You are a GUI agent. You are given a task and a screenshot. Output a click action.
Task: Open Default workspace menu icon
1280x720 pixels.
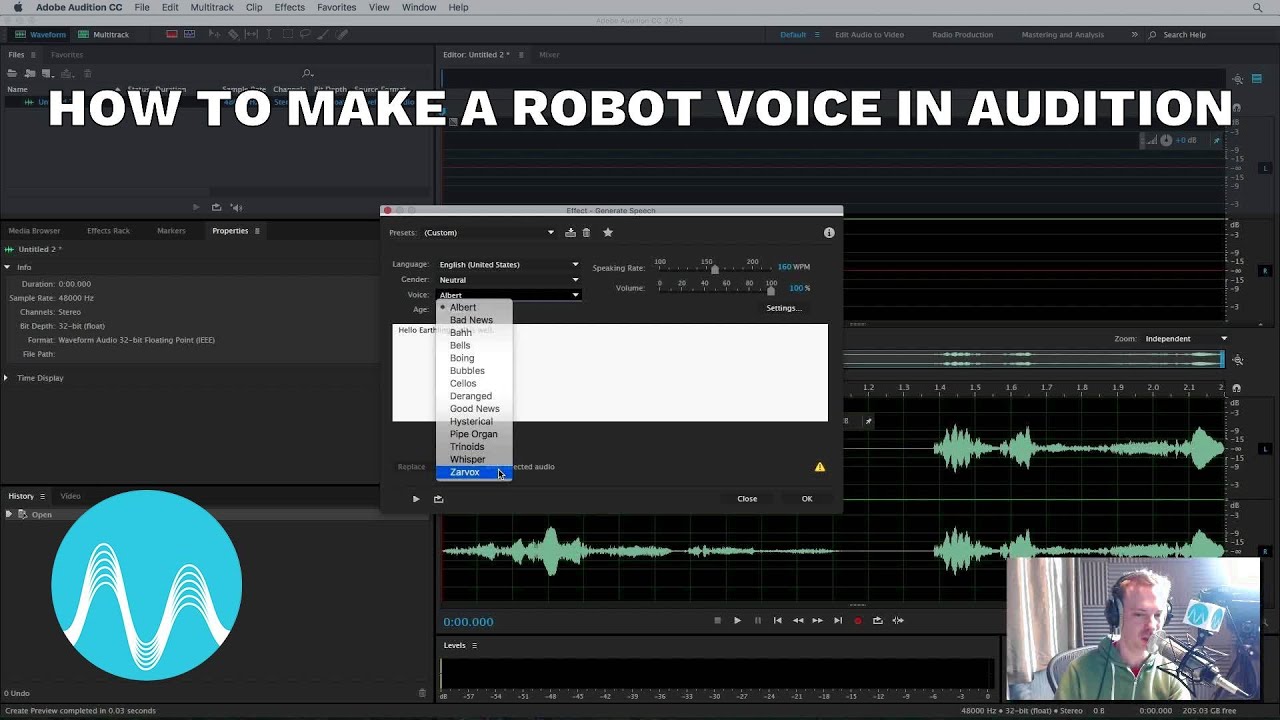point(817,34)
